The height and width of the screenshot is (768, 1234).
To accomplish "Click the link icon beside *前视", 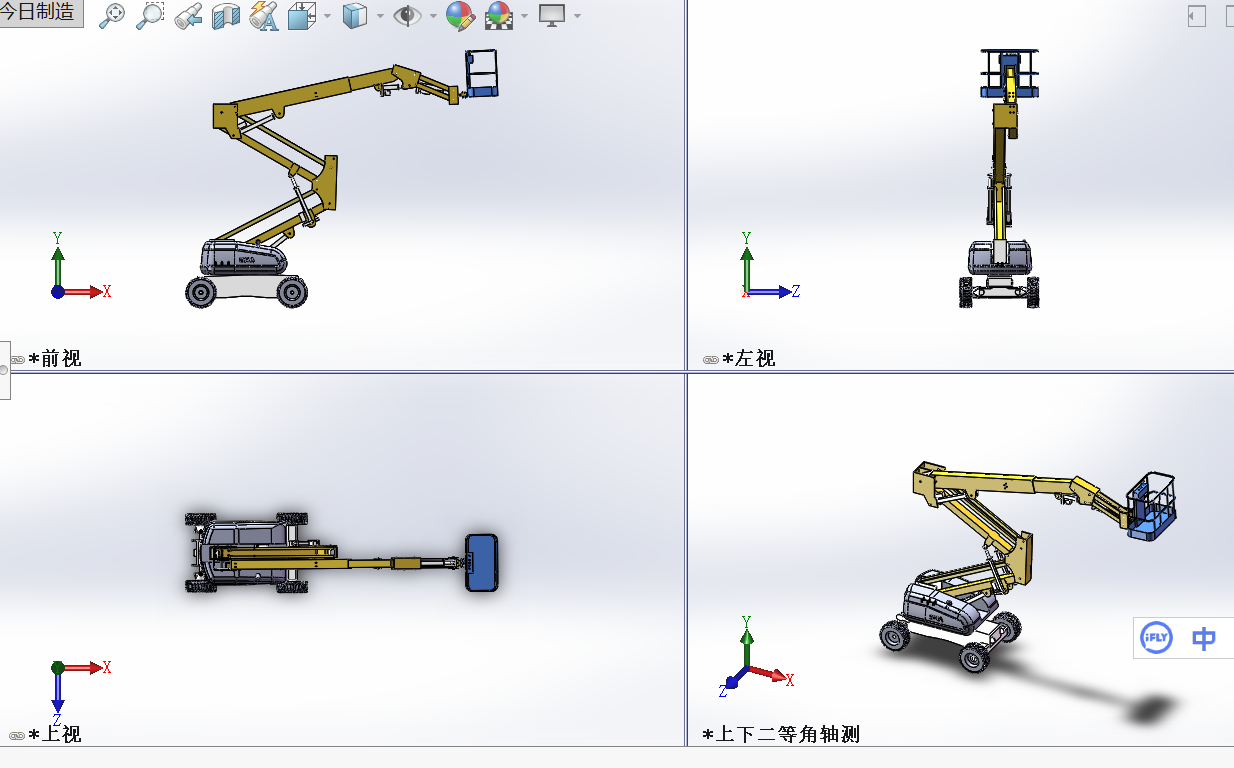I will [x=17, y=359].
